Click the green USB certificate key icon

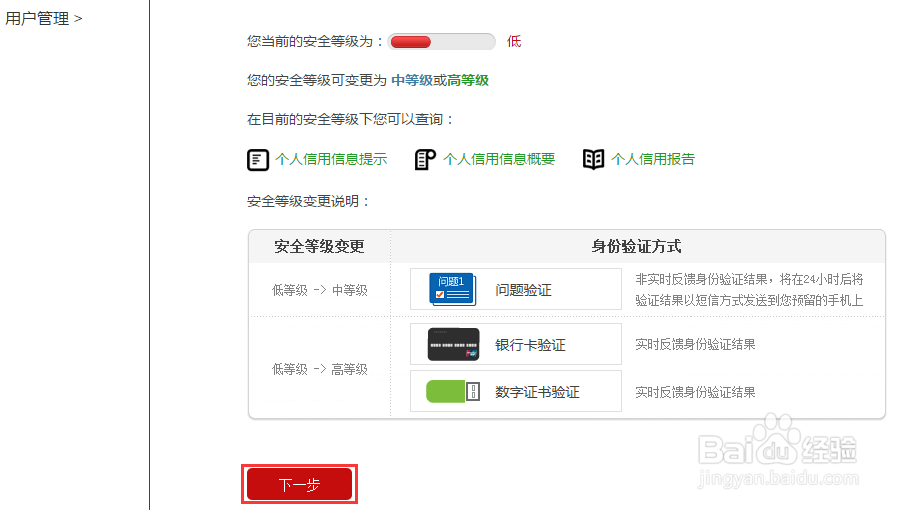453,392
